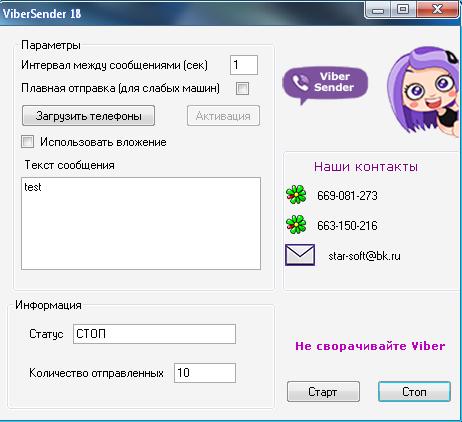Tick the 'Использовать вложение' checkbox
The height and width of the screenshot is (422, 462).
click(27, 142)
